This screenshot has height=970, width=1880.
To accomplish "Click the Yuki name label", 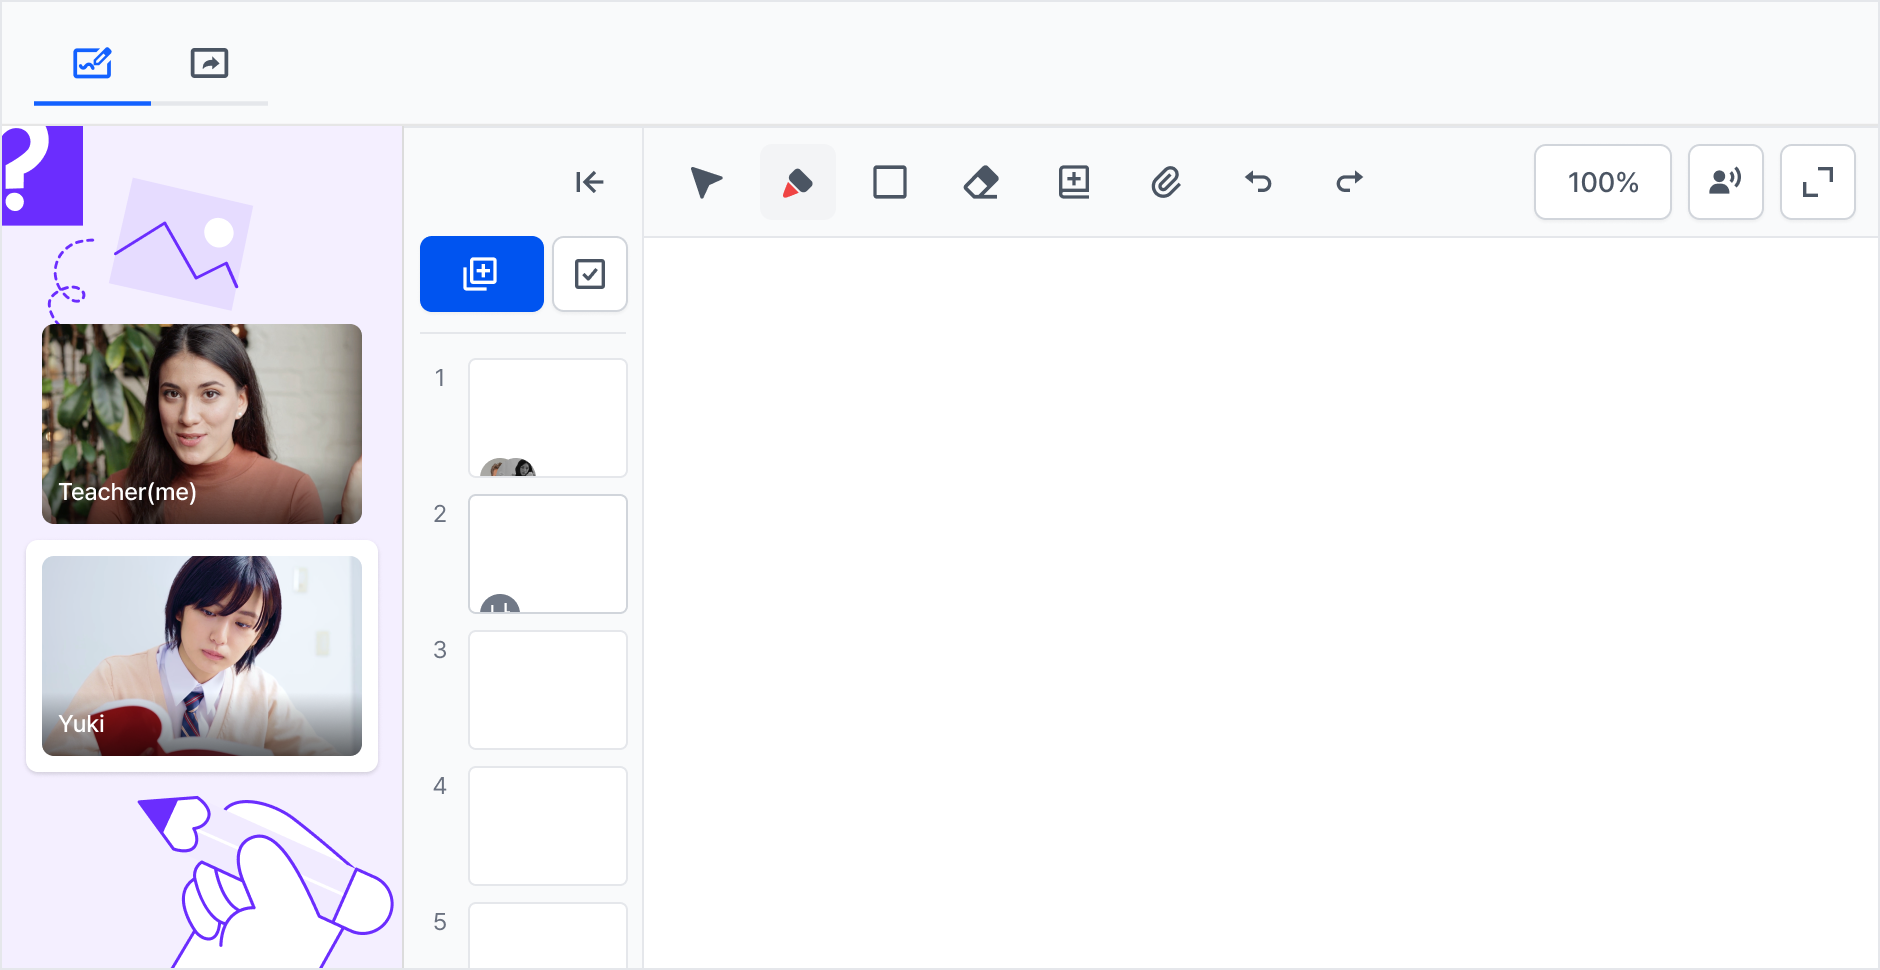I will [x=81, y=724].
